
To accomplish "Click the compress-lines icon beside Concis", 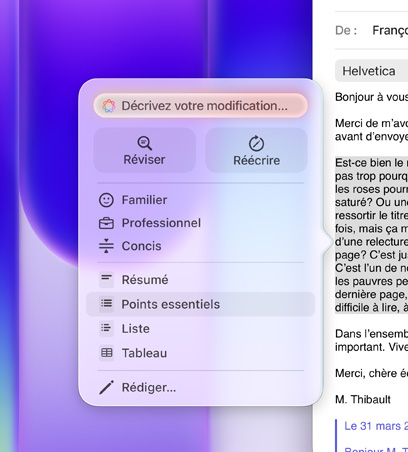I will pos(106,246).
